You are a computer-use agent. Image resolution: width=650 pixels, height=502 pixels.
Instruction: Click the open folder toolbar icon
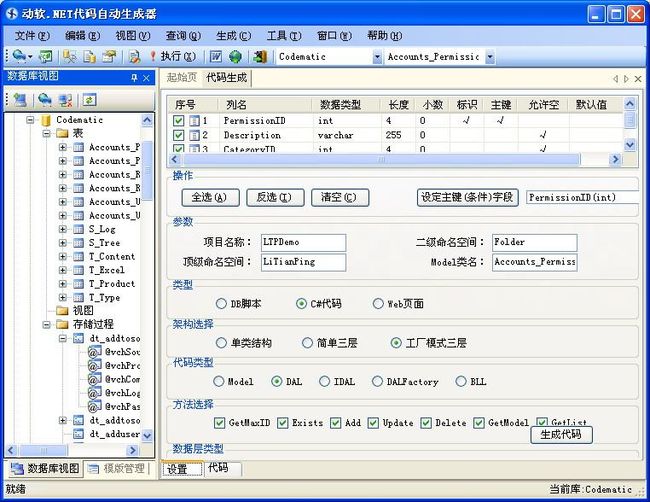[x=109, y=56]
